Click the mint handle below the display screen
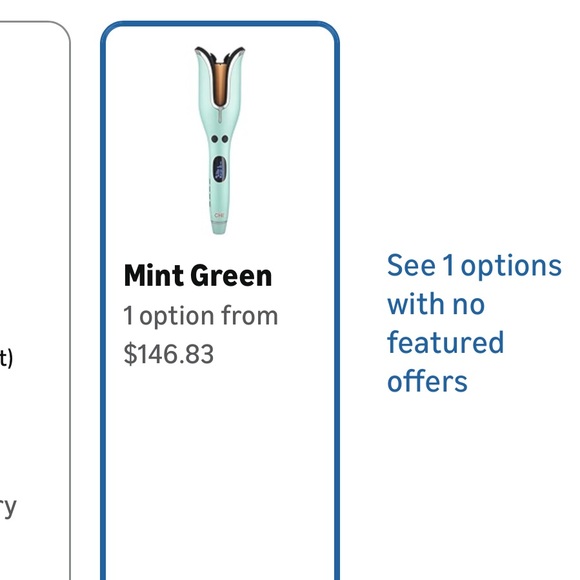The image size is (580, 580). coord(219,198)
